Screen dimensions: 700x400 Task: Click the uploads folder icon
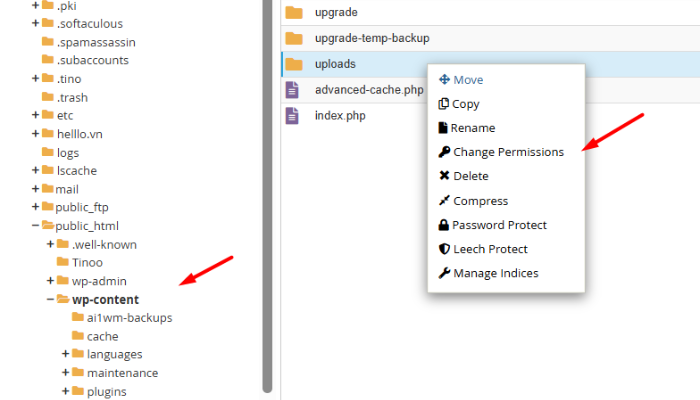click(x=293, y=64)
